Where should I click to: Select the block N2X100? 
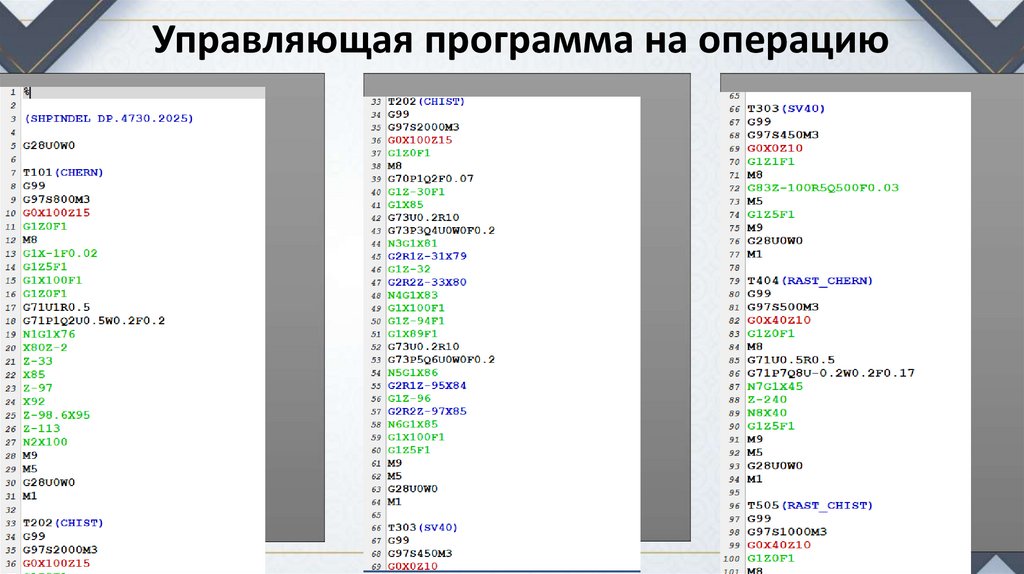(45, 442)
